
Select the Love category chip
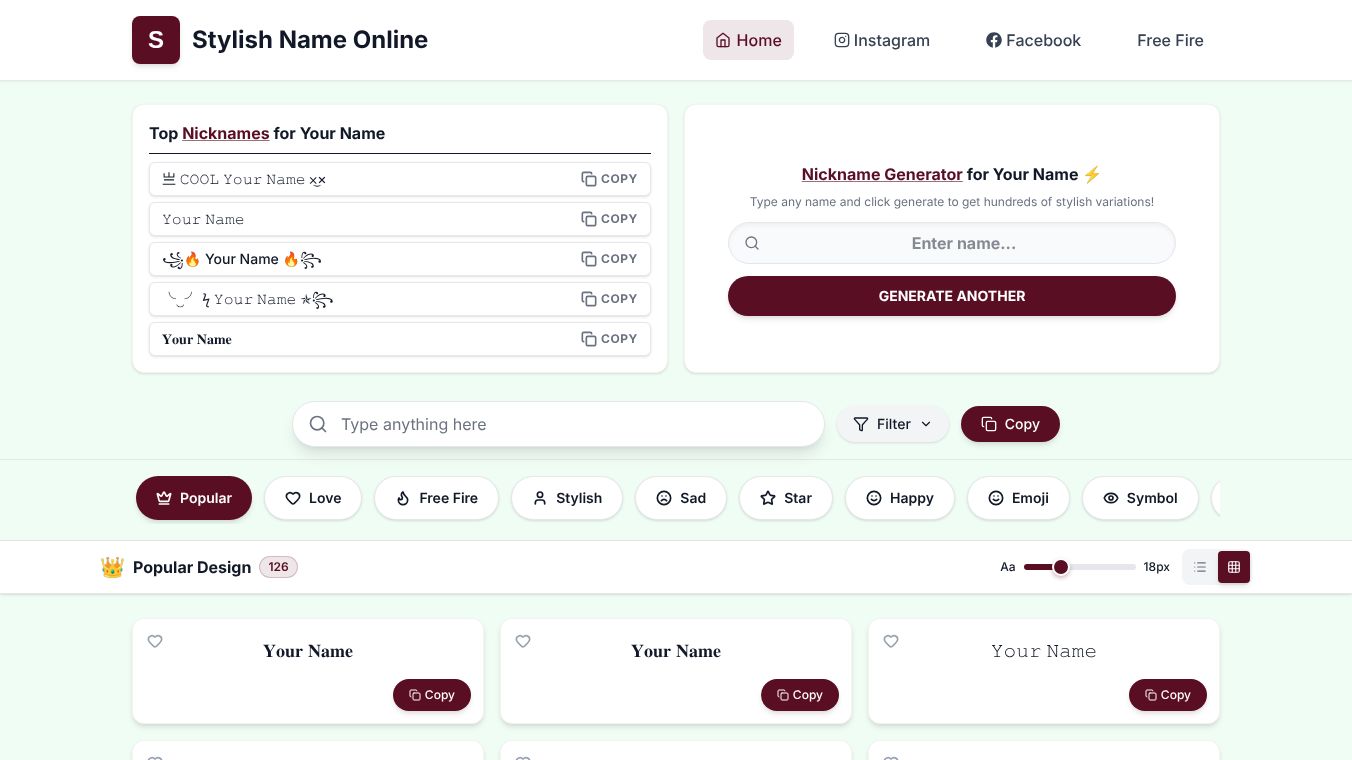click(x=313, y=498)
